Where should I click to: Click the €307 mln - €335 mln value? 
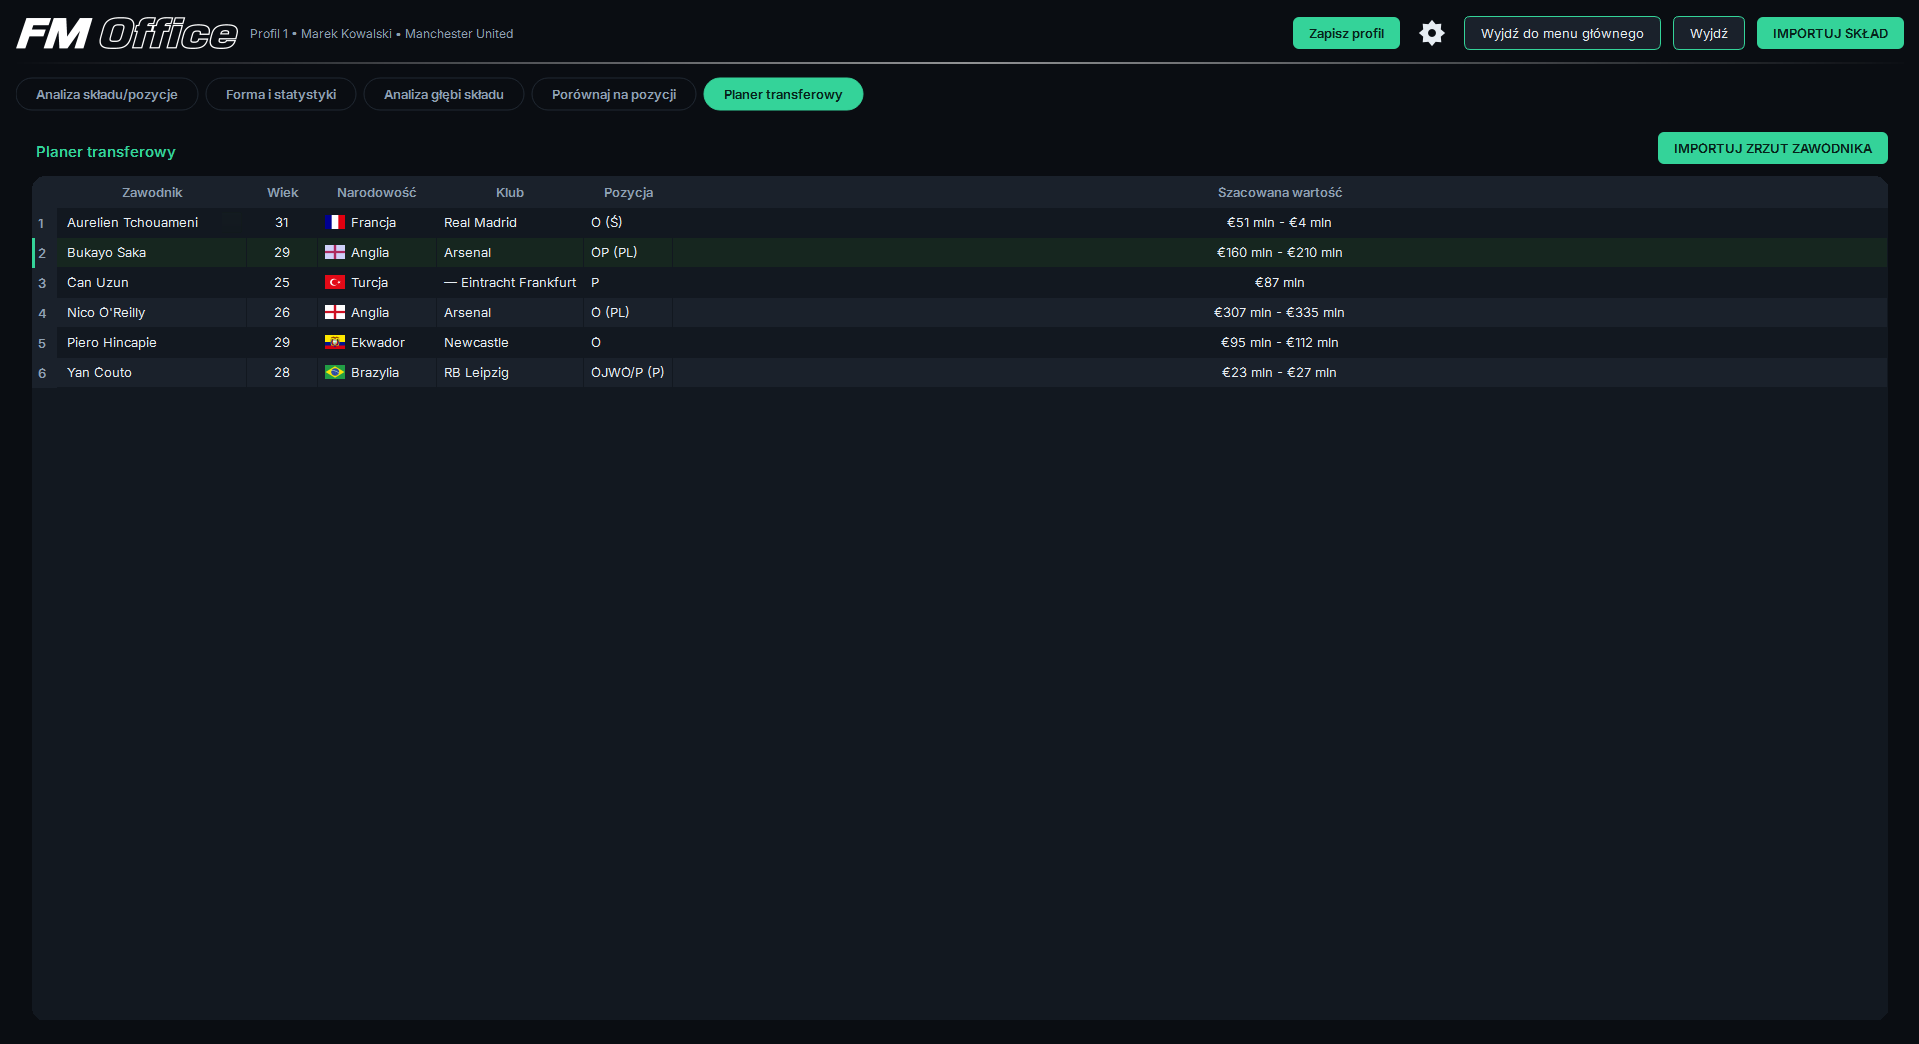coord(1279,312)
